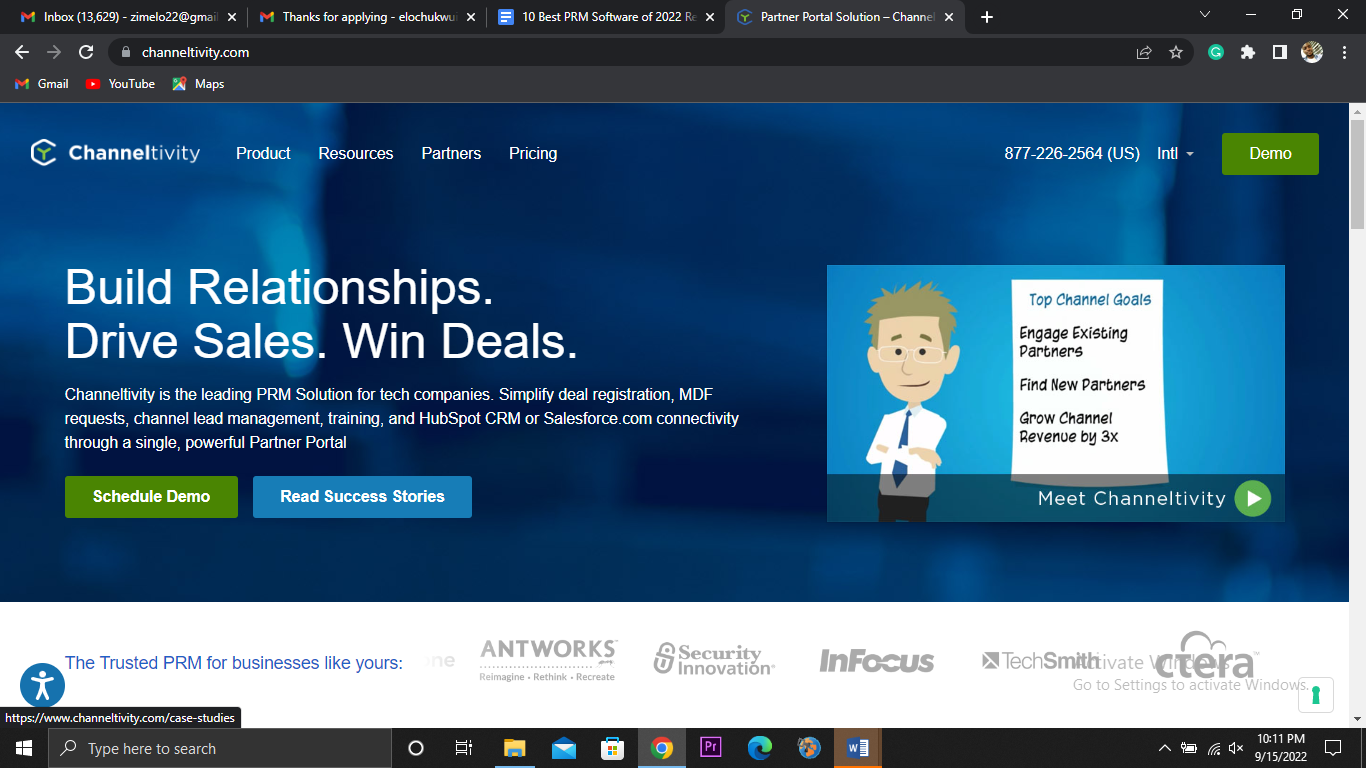Click the 877-226-2564 phone number
This screenshot has width=1366, height=768.
click(x=1072, y=153)
